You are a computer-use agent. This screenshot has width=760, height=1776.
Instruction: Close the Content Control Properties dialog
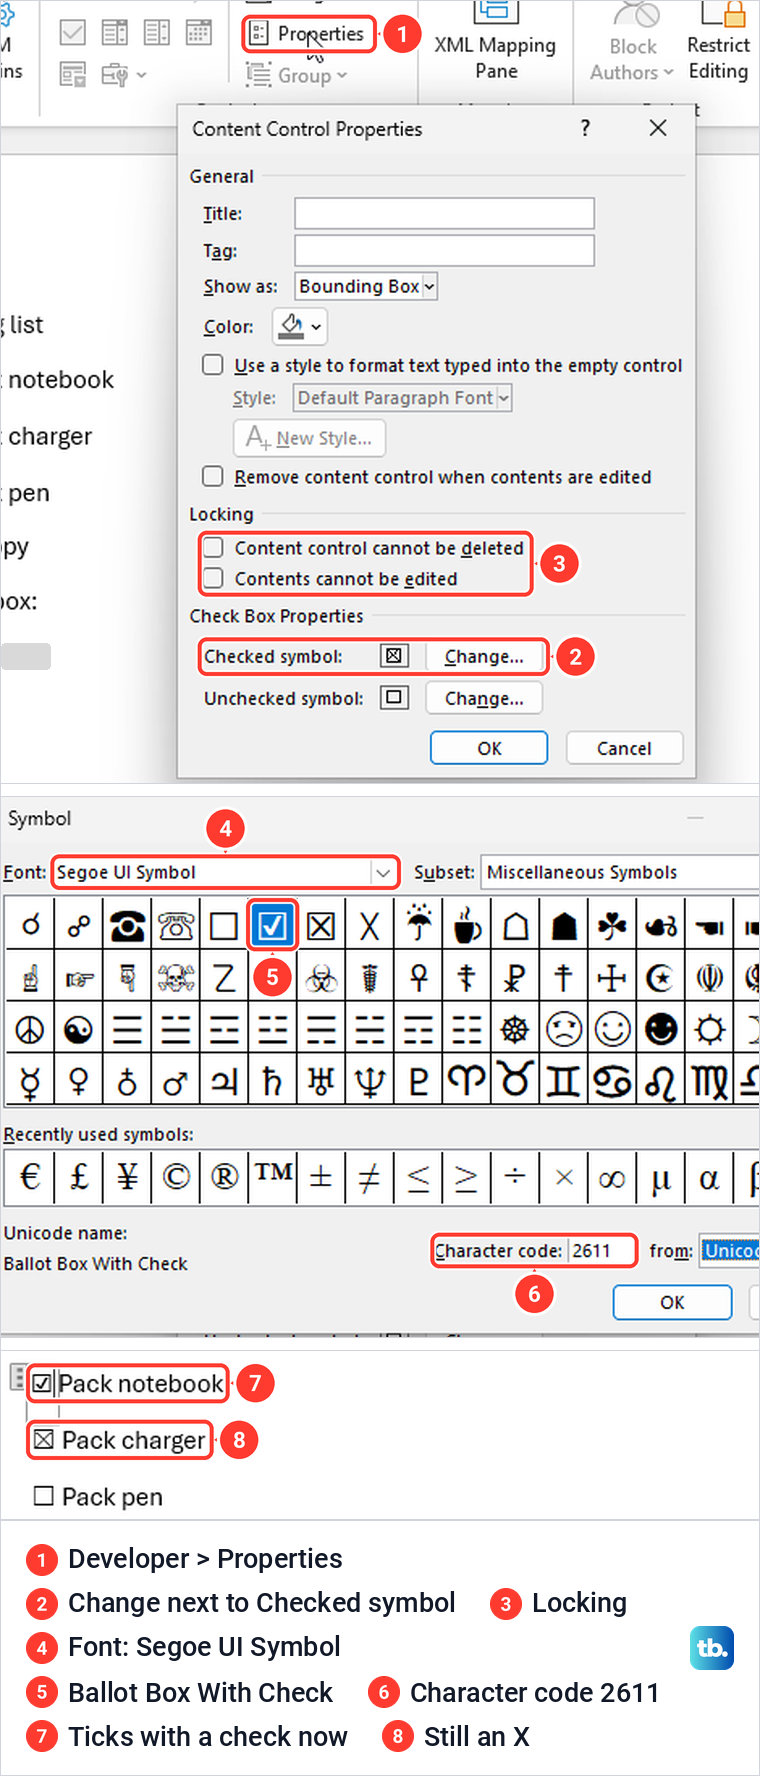[x=658, y=128]
